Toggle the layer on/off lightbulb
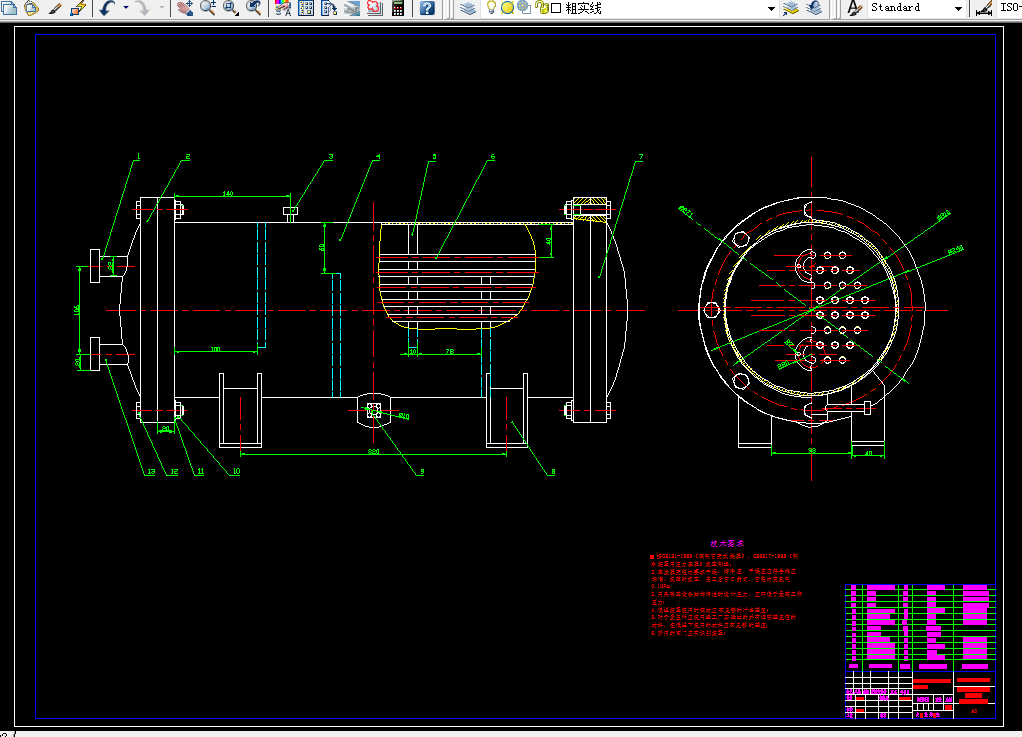 coord(491,8)
